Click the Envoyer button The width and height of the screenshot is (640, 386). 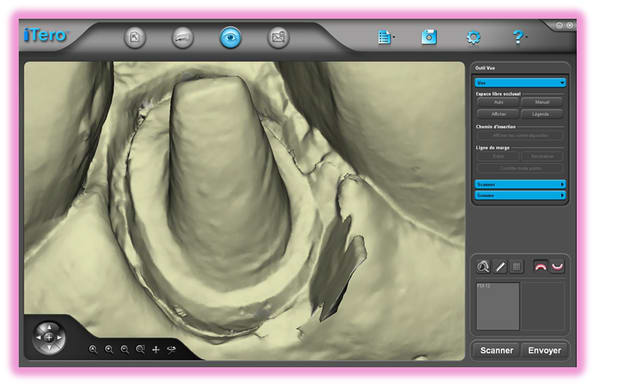pos(544,351)
